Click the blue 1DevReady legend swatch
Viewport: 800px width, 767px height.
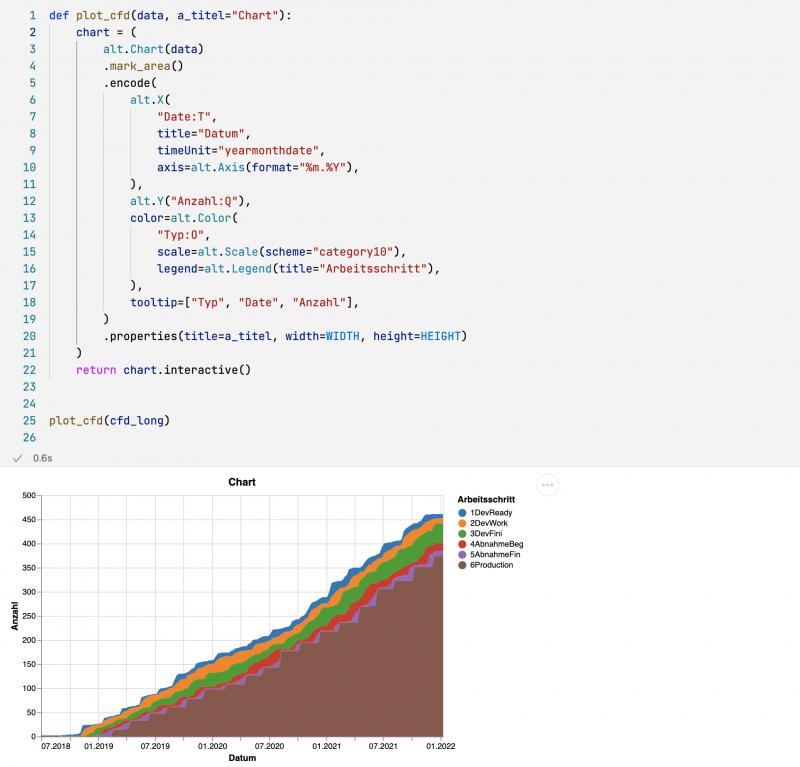pyautogui.click(x=462, y=513)
